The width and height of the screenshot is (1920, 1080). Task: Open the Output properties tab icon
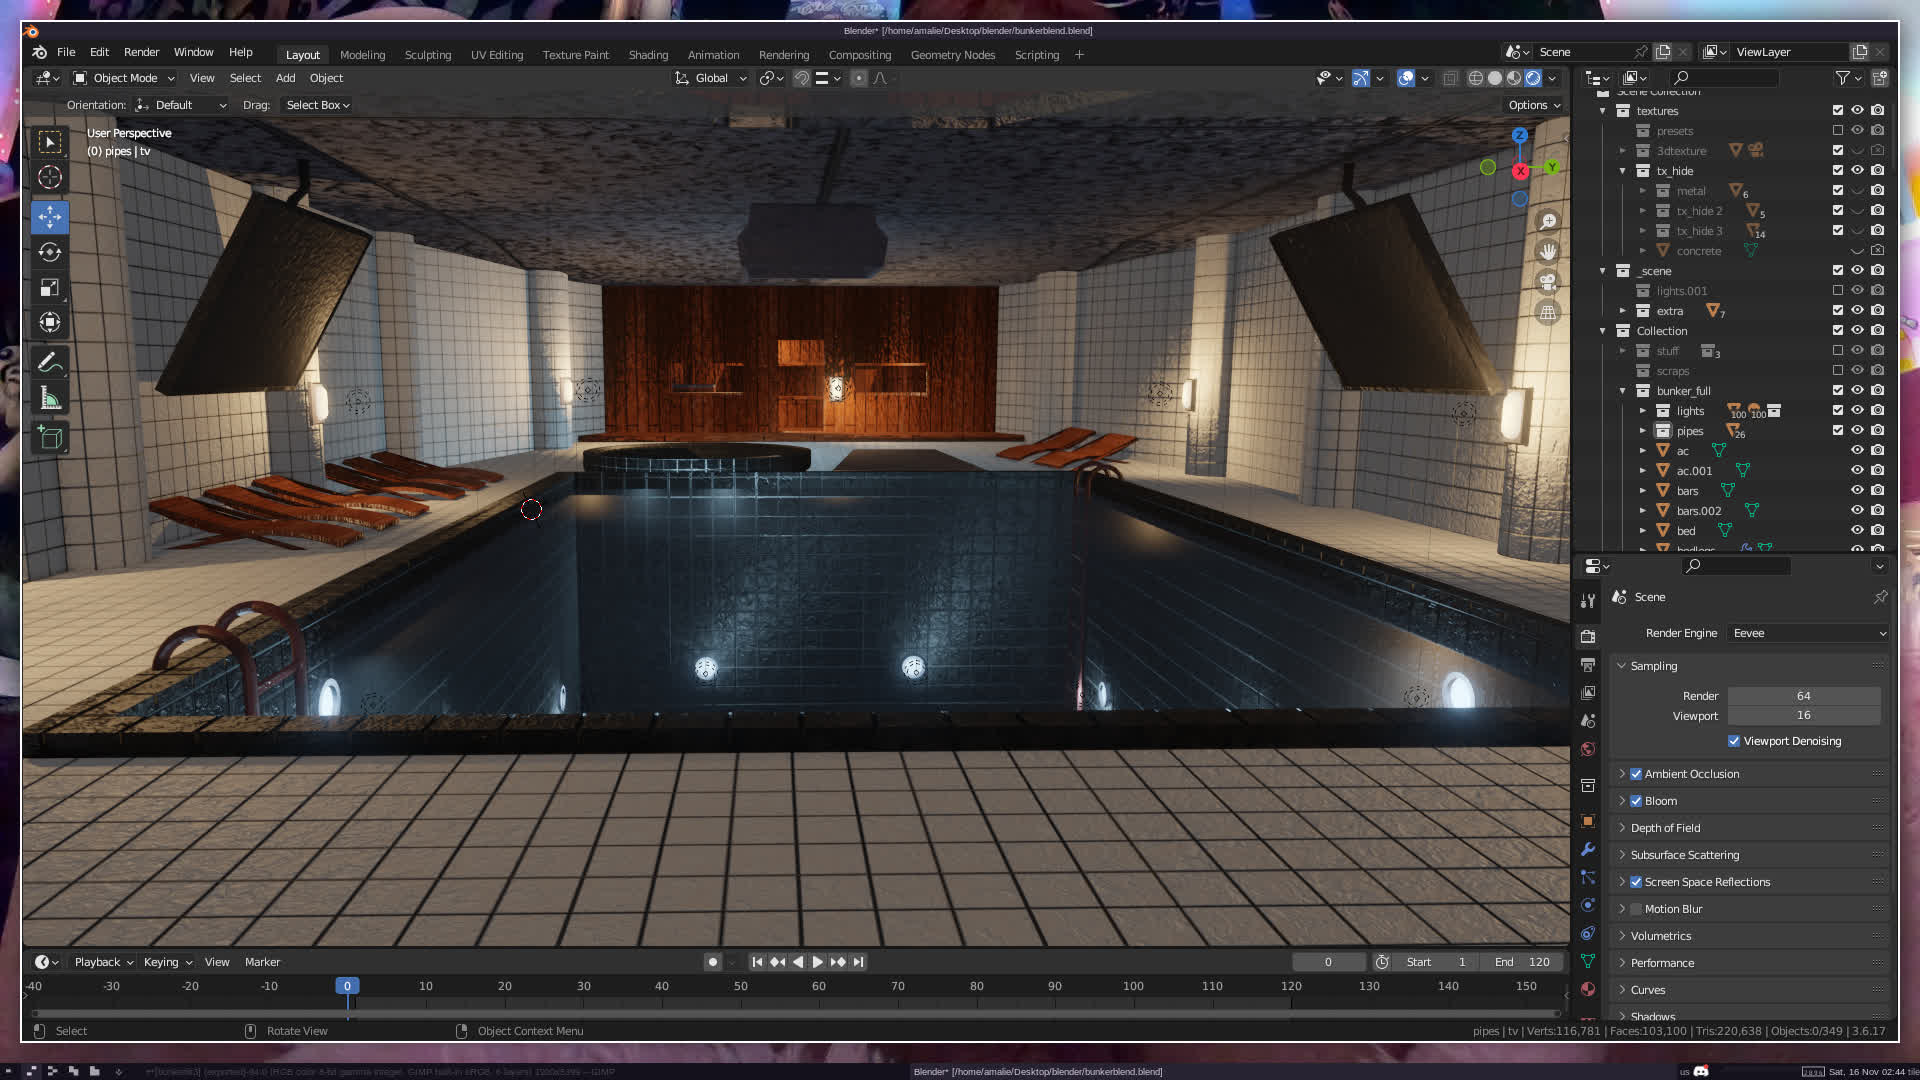point(1588,665)
